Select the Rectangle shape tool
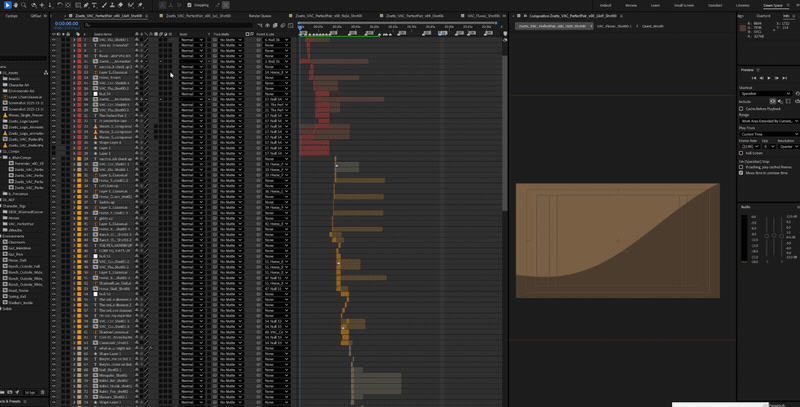The width and height of the screenshot is (800, 407). [x=78, y=5]
